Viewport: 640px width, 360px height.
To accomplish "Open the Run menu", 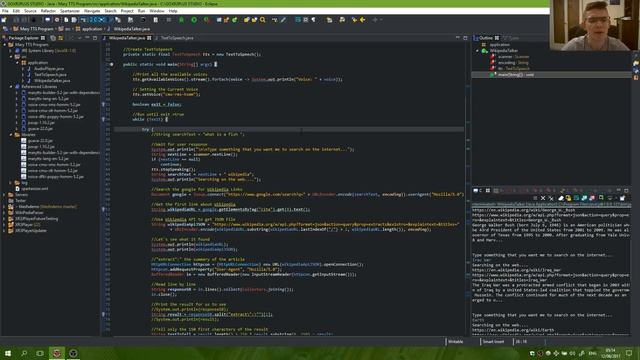I will click(141, 11).
